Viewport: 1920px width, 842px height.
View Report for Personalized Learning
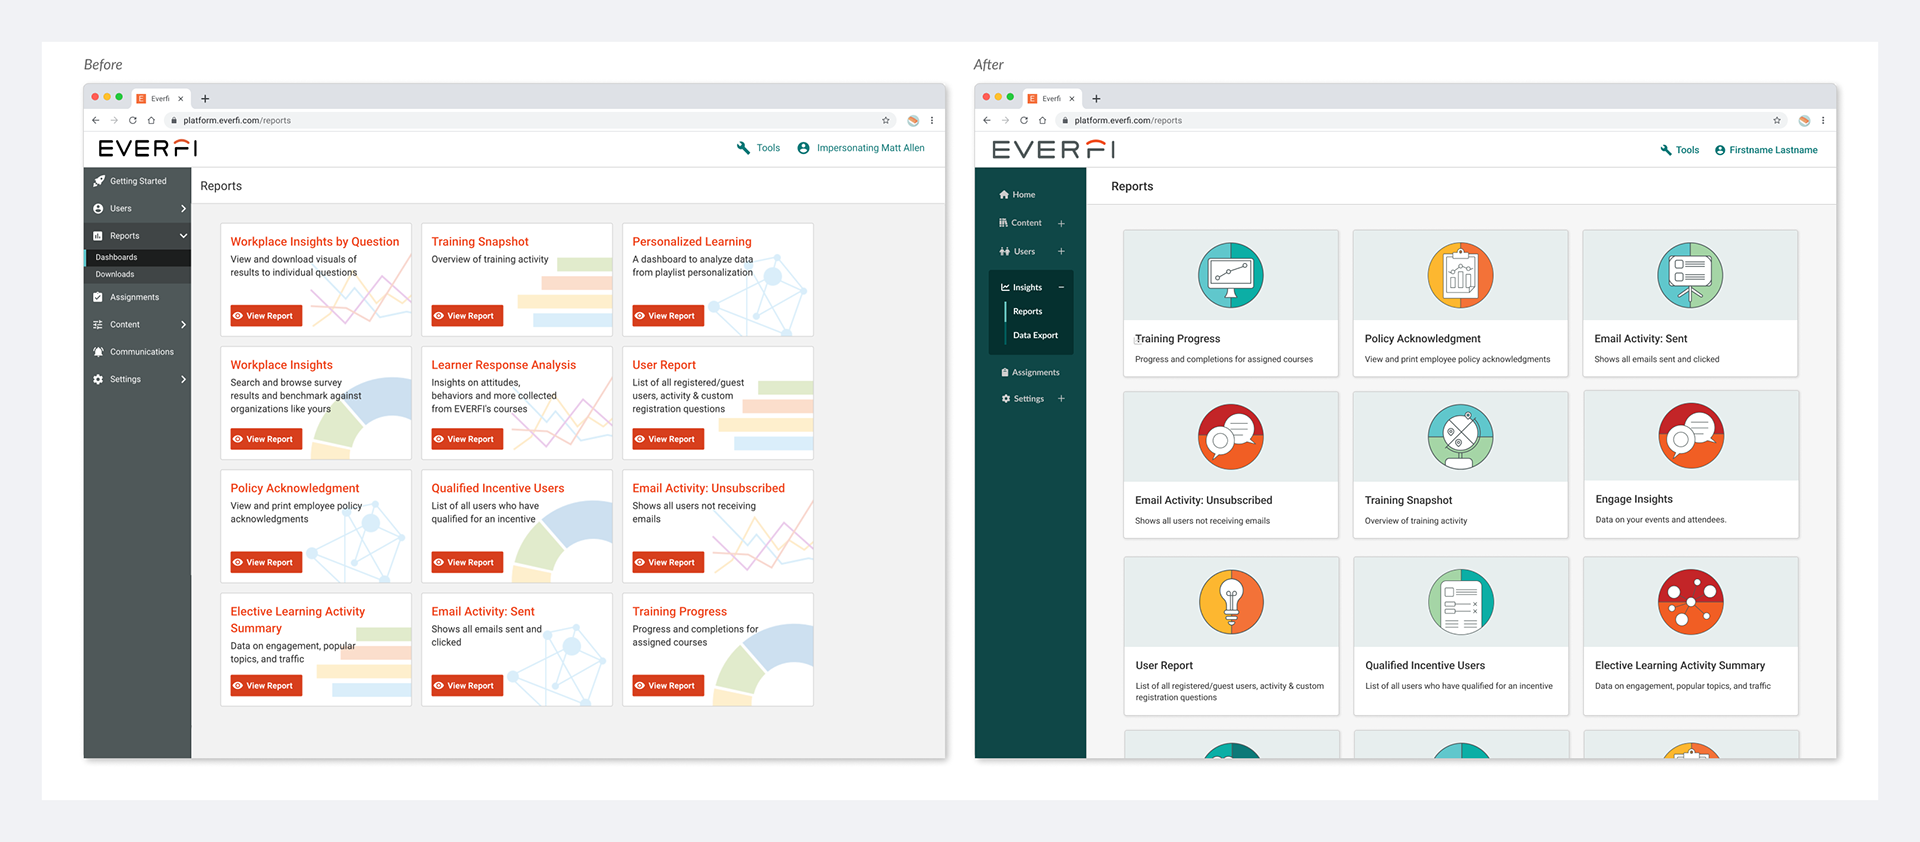pyautogui.click(x=668, y=316)
